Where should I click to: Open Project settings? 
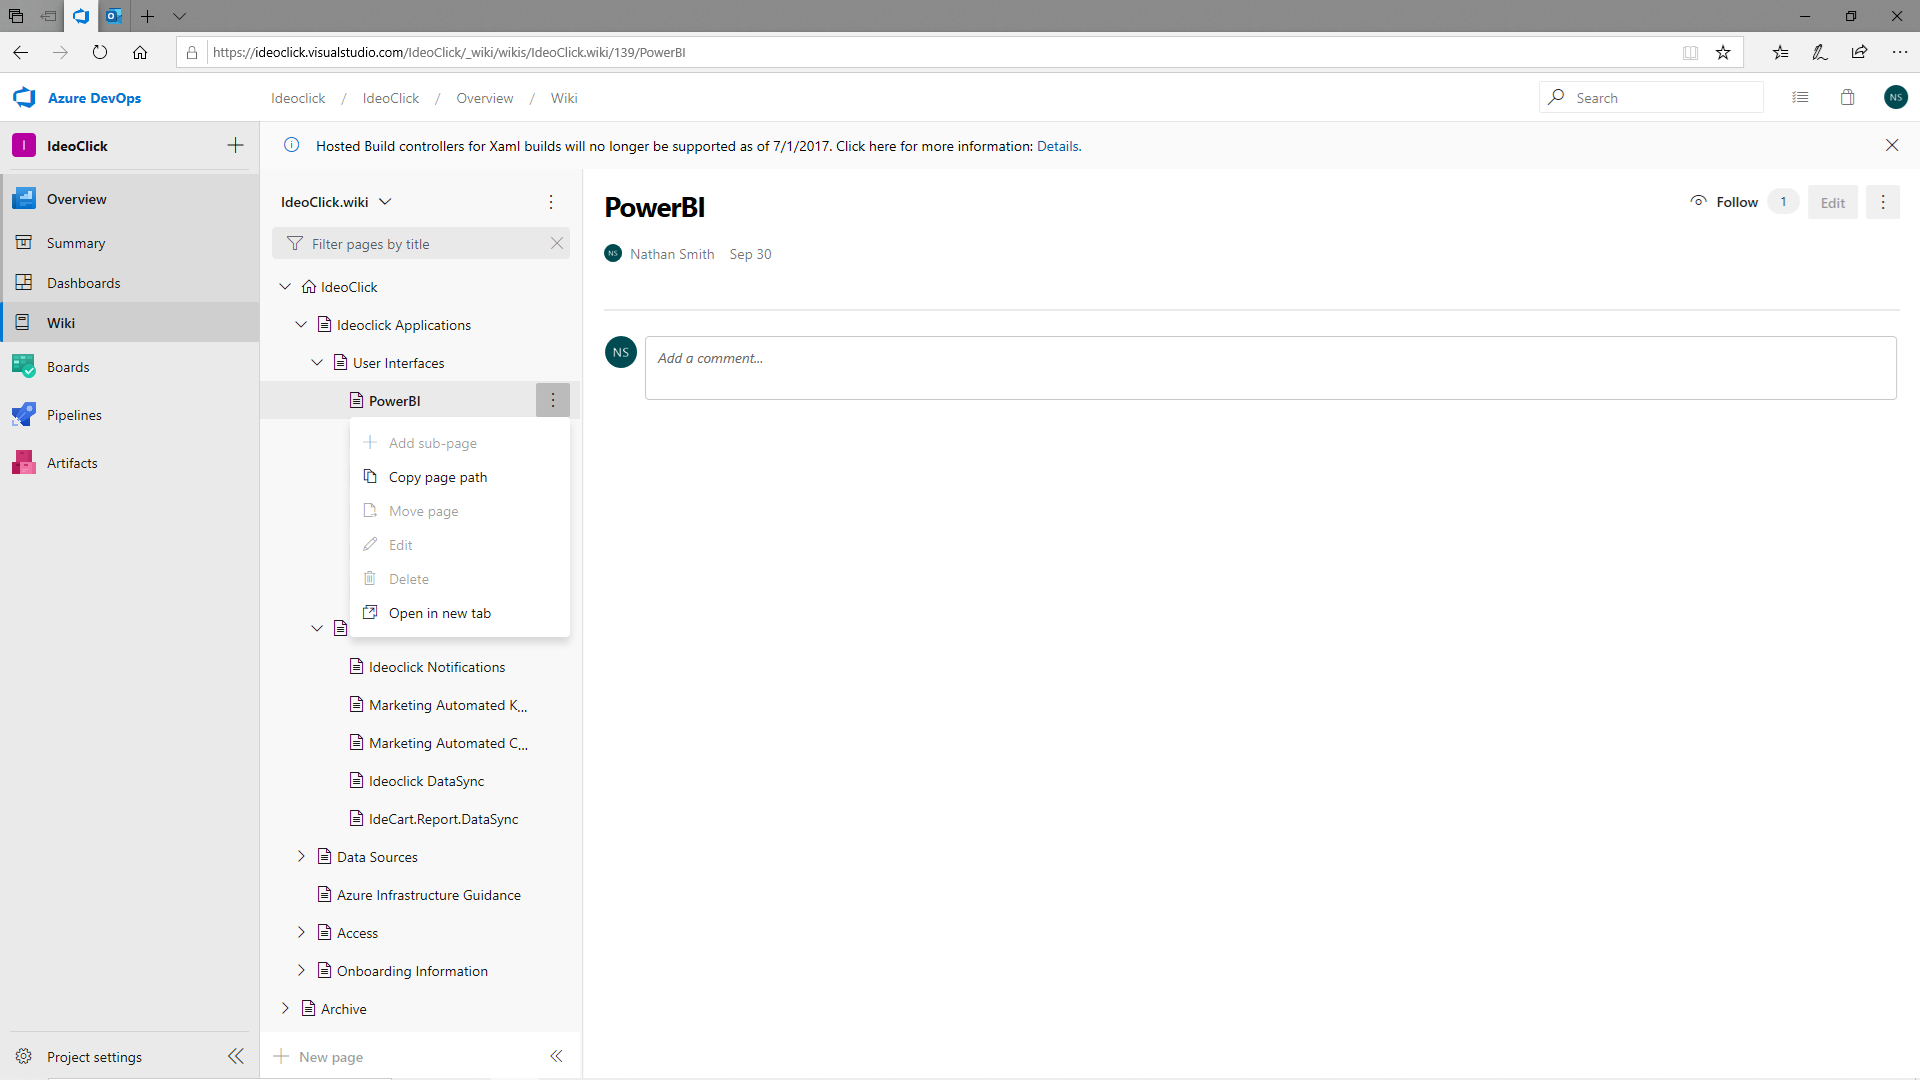pyautogui.click(x=94, y=1057)
